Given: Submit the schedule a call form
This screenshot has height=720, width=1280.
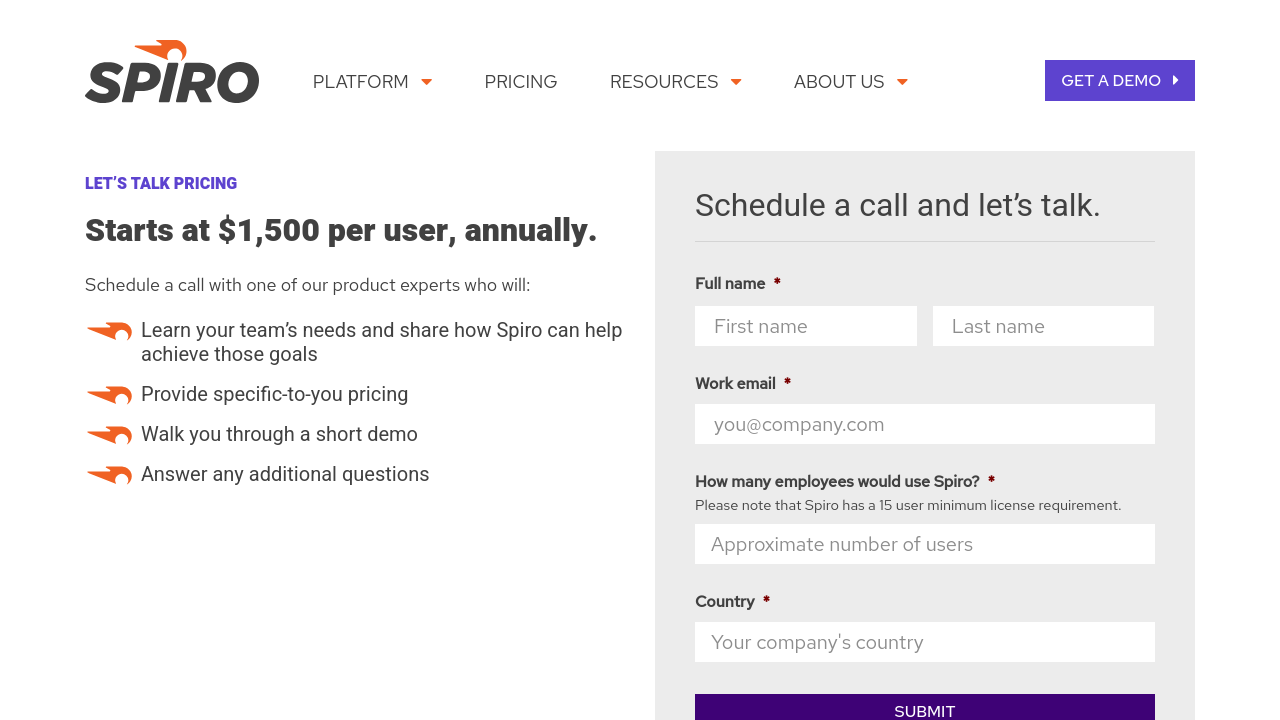Looking at the screenshot, I should (x=925, y=707).
